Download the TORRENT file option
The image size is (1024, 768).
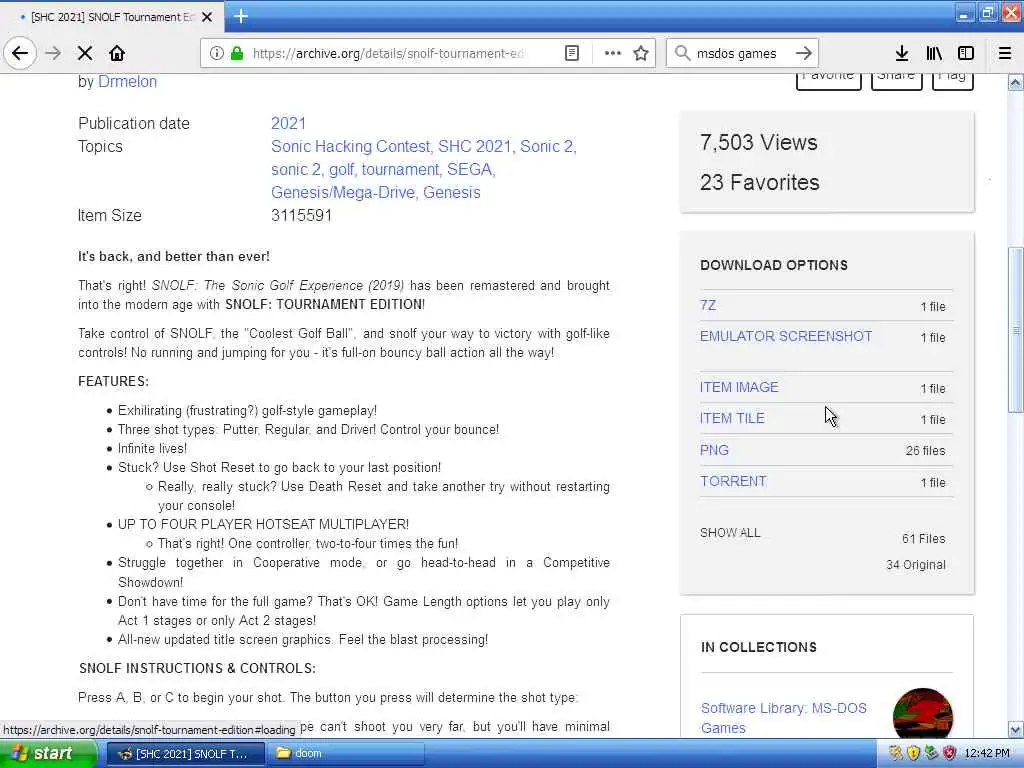(x=733, y=481)
